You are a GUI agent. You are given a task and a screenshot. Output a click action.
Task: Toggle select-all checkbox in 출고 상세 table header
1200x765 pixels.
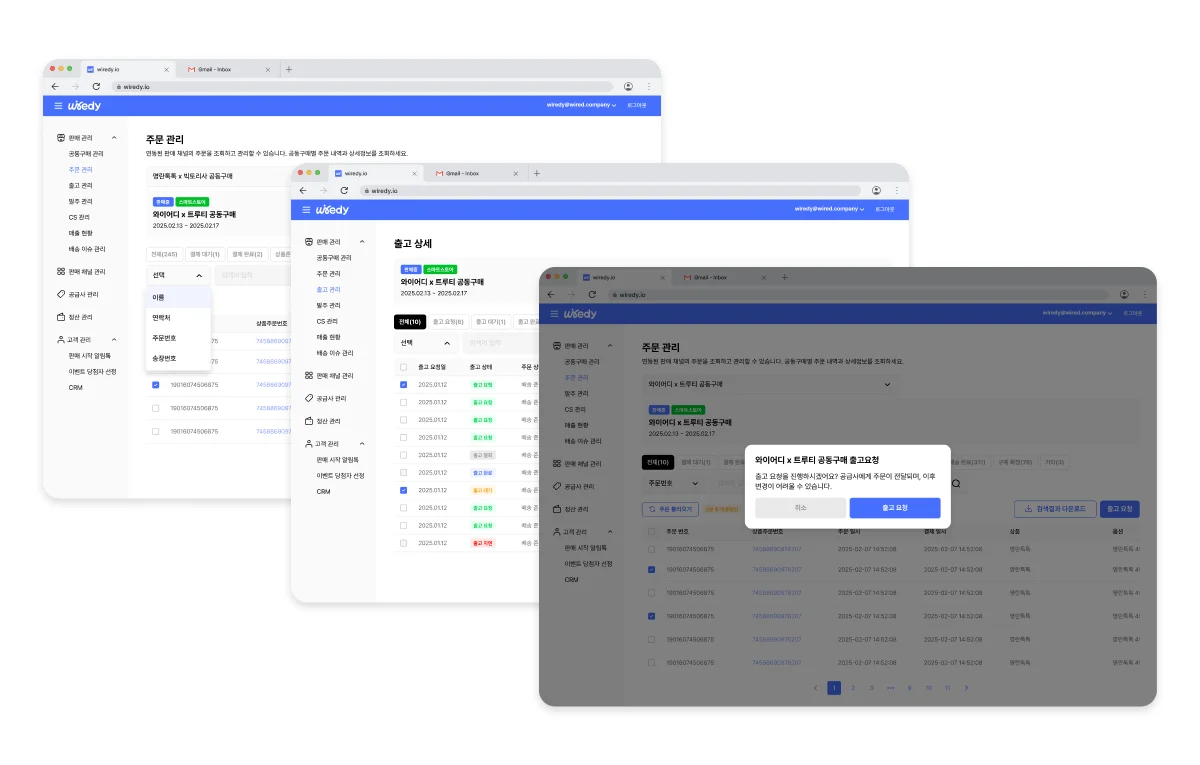coord(403,367)
